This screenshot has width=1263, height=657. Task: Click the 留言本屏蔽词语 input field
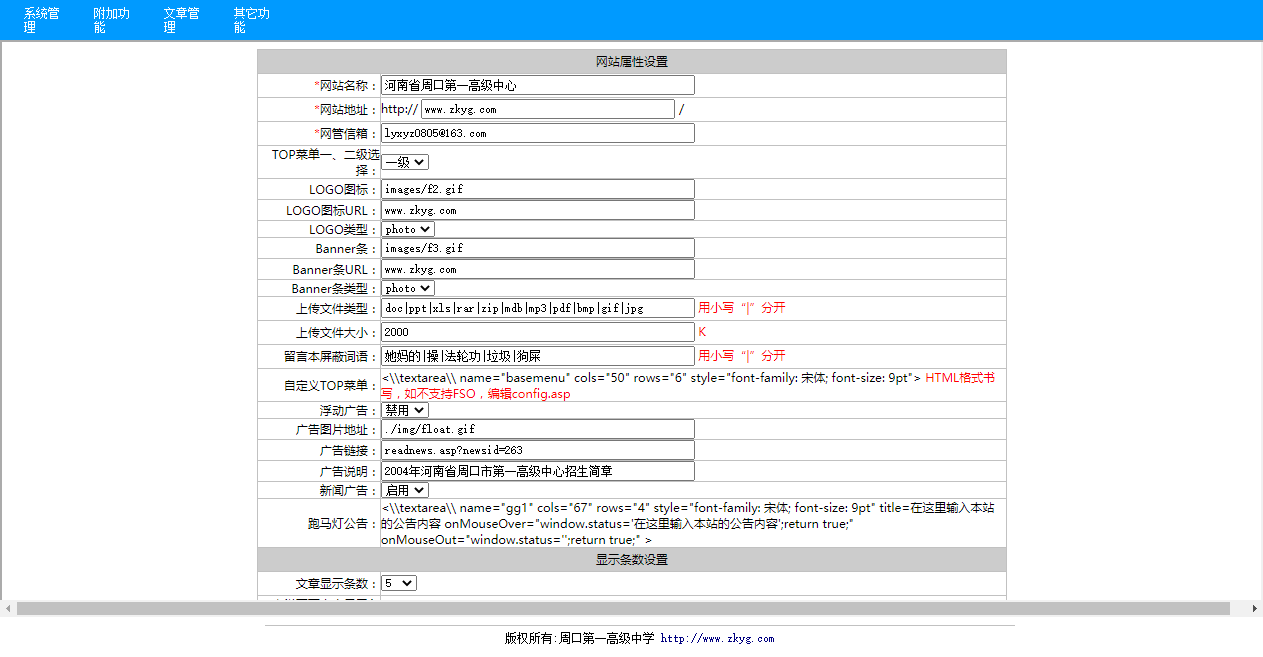(538, 356)
